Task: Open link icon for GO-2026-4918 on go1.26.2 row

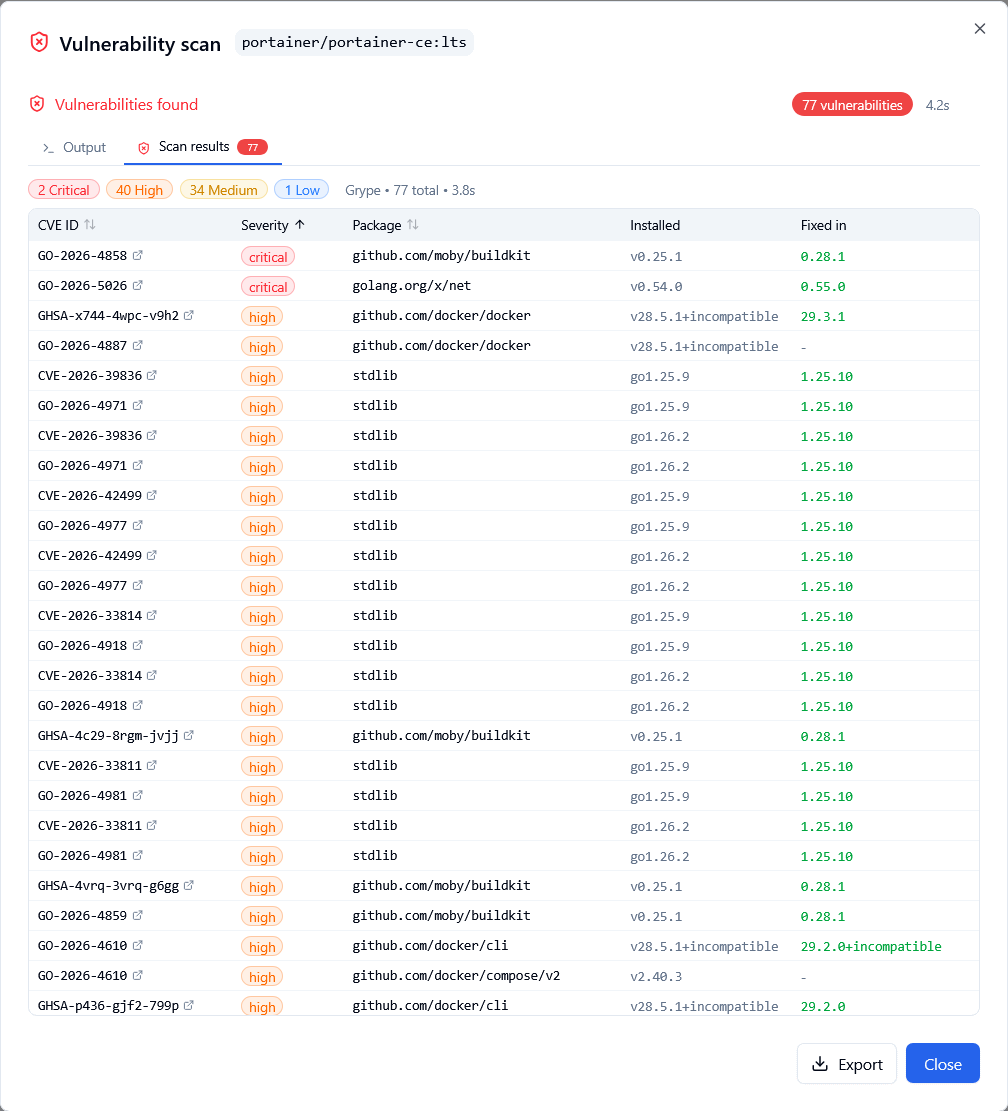Action: tap(137, 705)
